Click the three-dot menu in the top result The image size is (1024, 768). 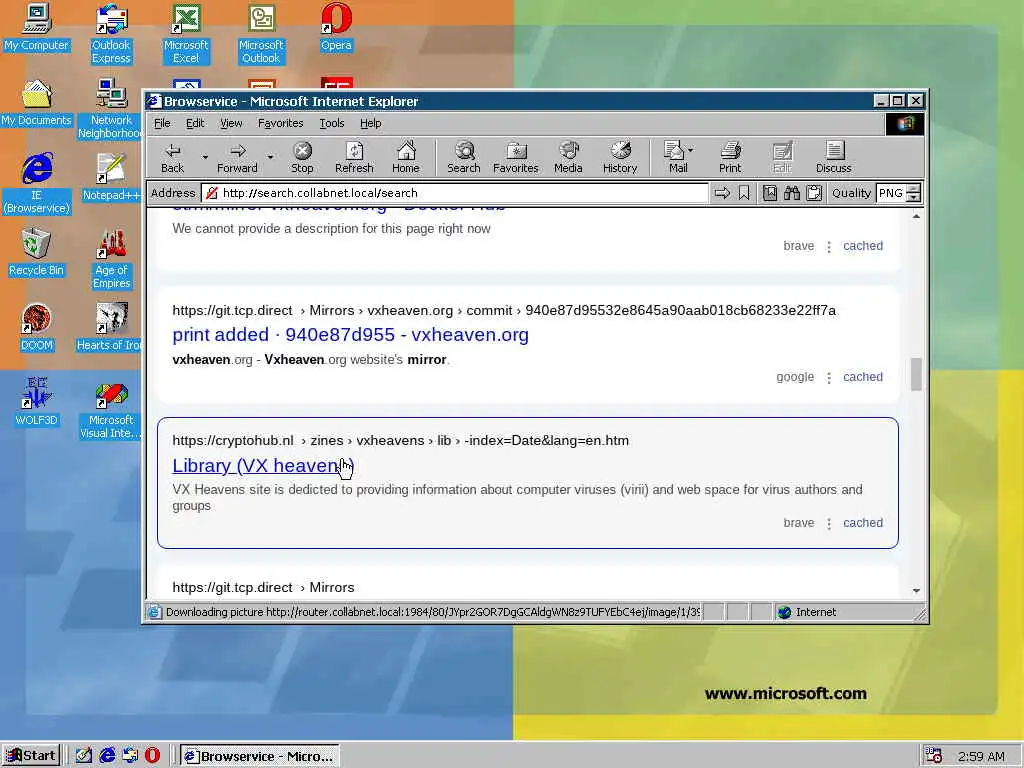coord(829,247)
